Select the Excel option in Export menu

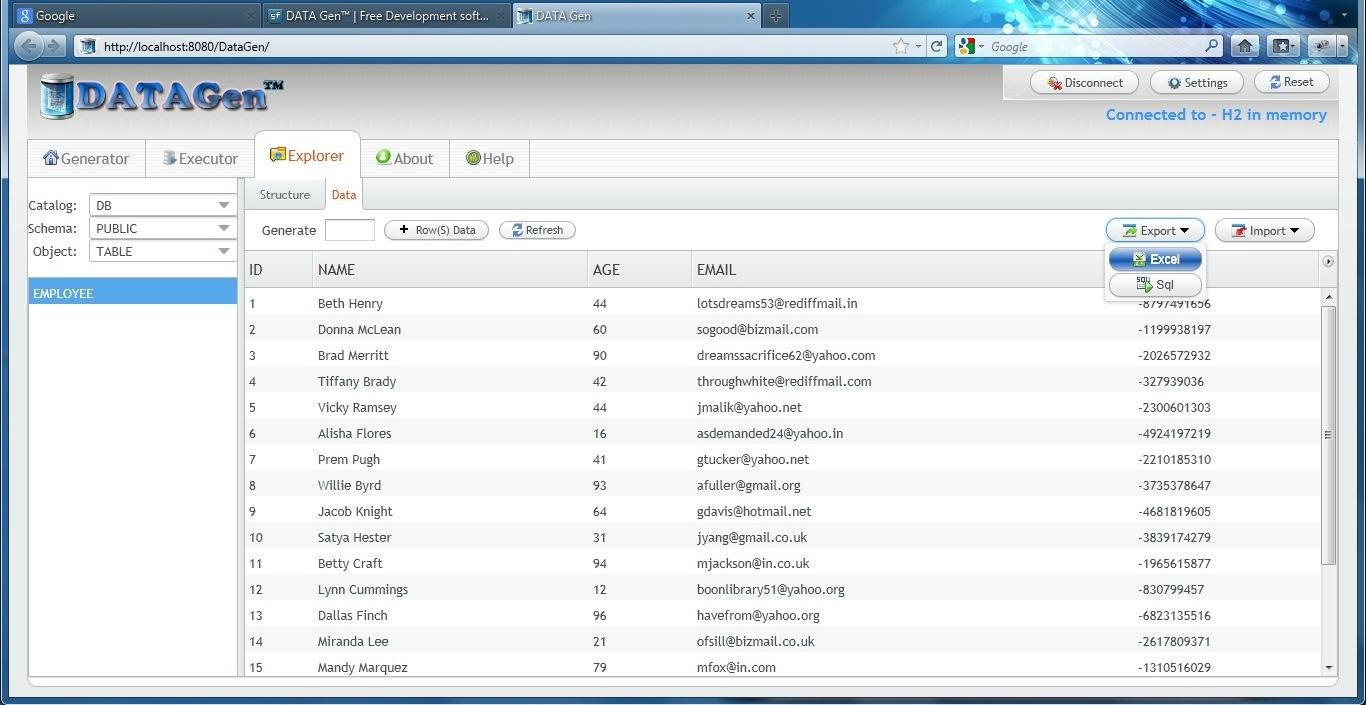(1154, 258)
